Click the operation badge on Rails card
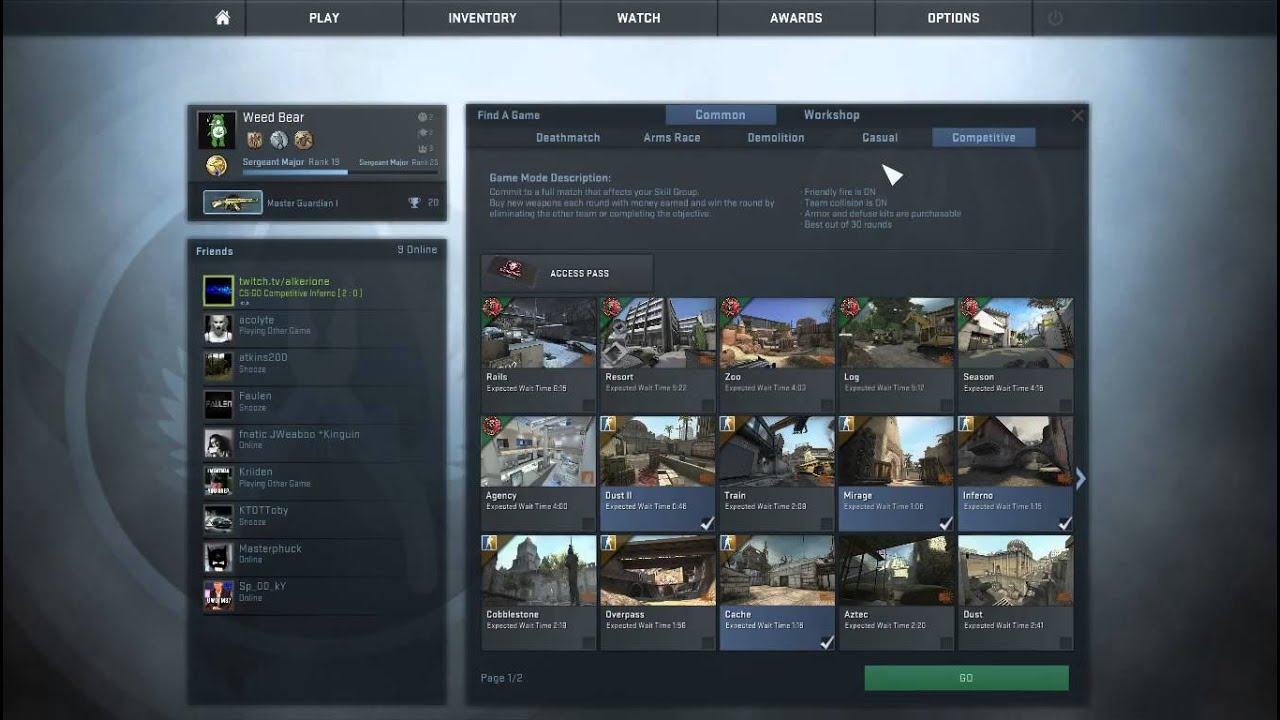The image size is (1280, 720). point(492,308)
